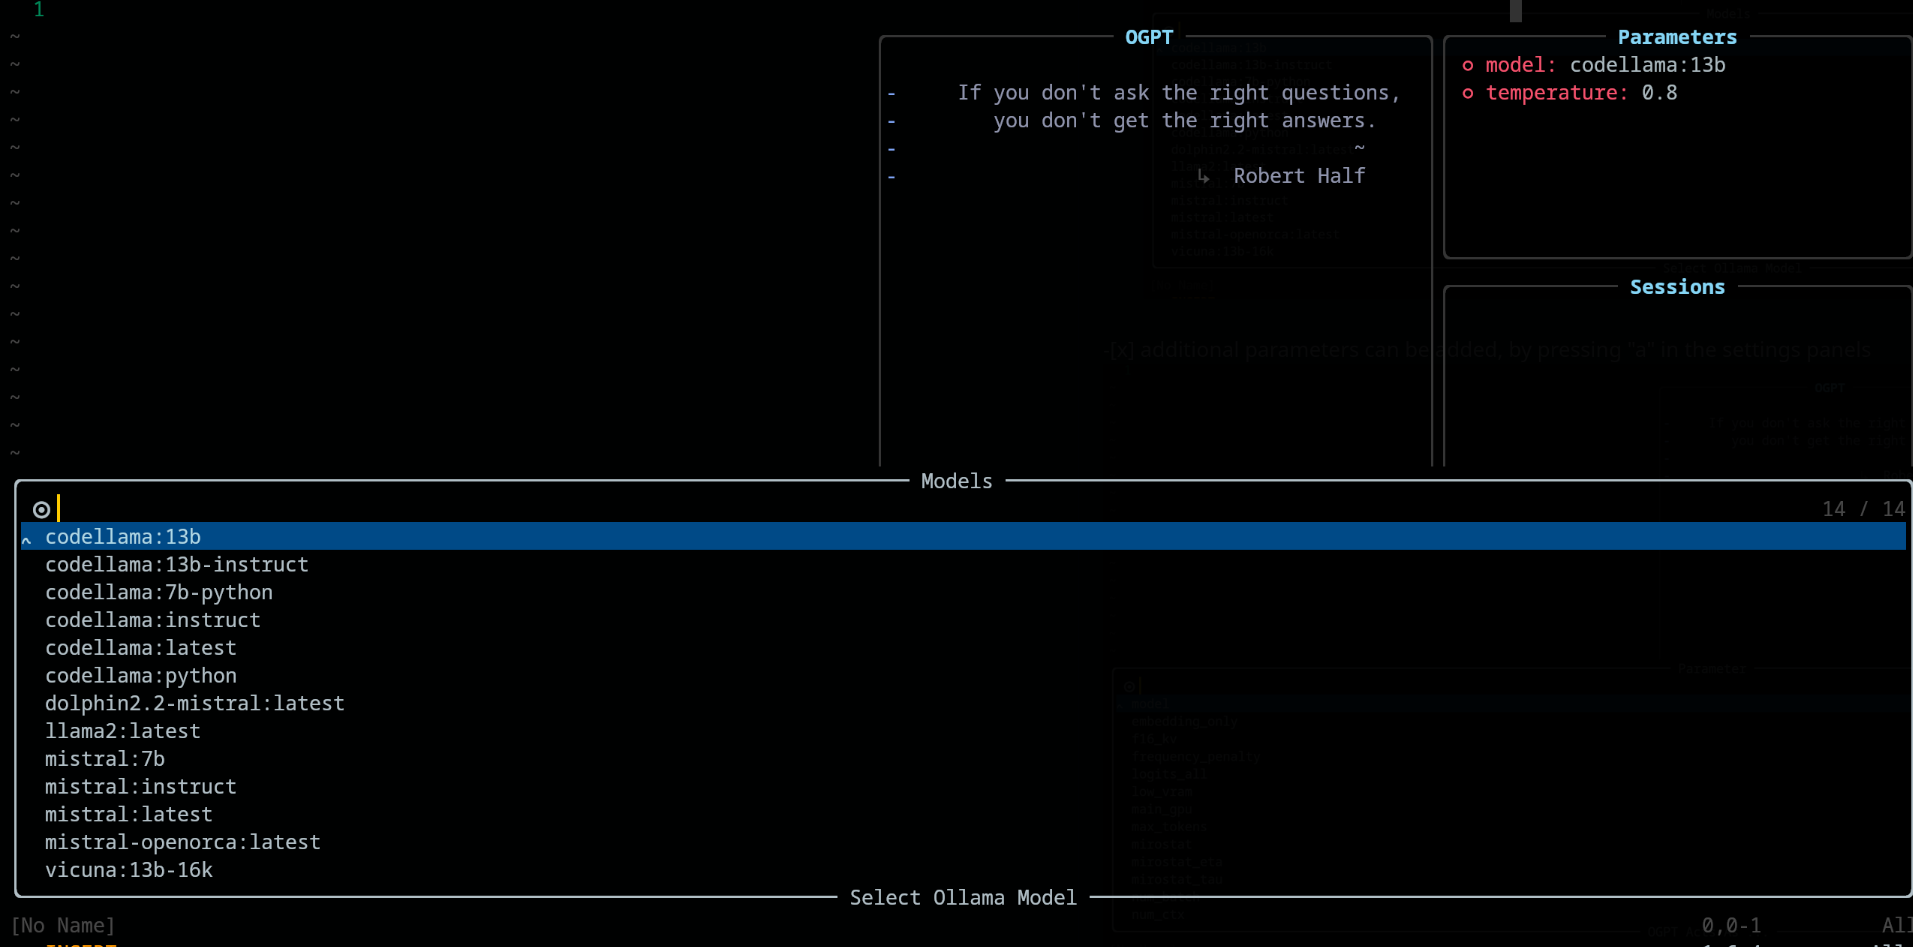Image resolution: width=1913 pixels, height=947 pixels.
Task: Pick dolphin2.2-mistral:latest model
Action: pos(195,704)
